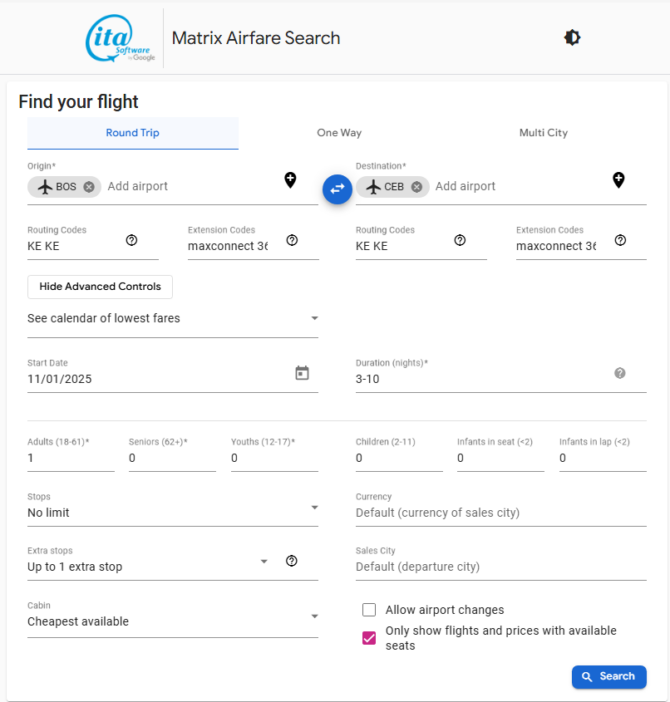Expand See calendar of lowest fares dropdown
The height and width of the screenshot is (702, 670).
click(172, 319)
